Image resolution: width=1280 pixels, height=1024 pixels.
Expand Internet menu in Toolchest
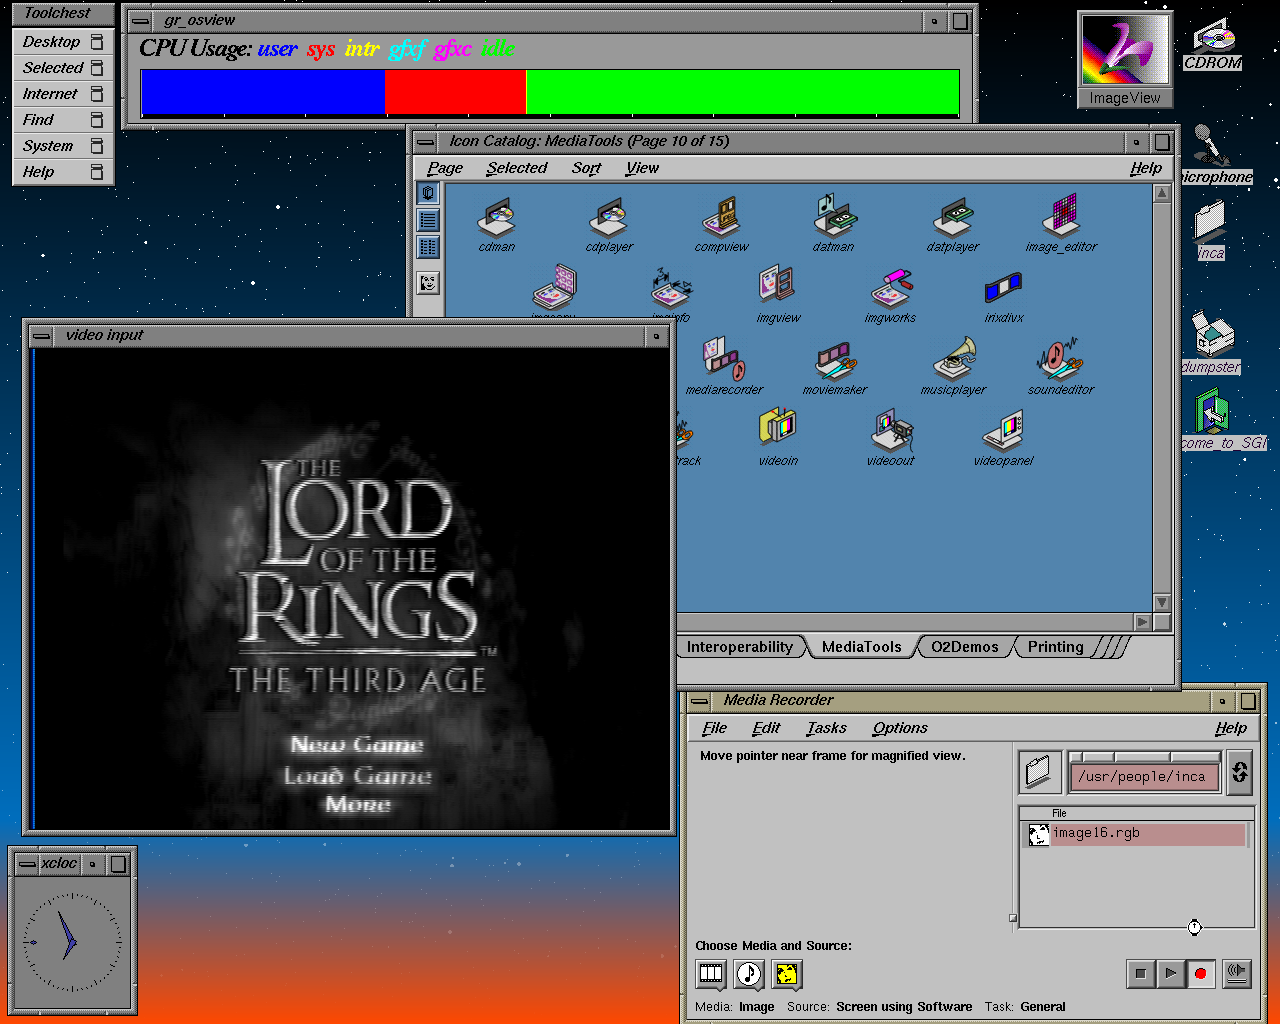63,94
